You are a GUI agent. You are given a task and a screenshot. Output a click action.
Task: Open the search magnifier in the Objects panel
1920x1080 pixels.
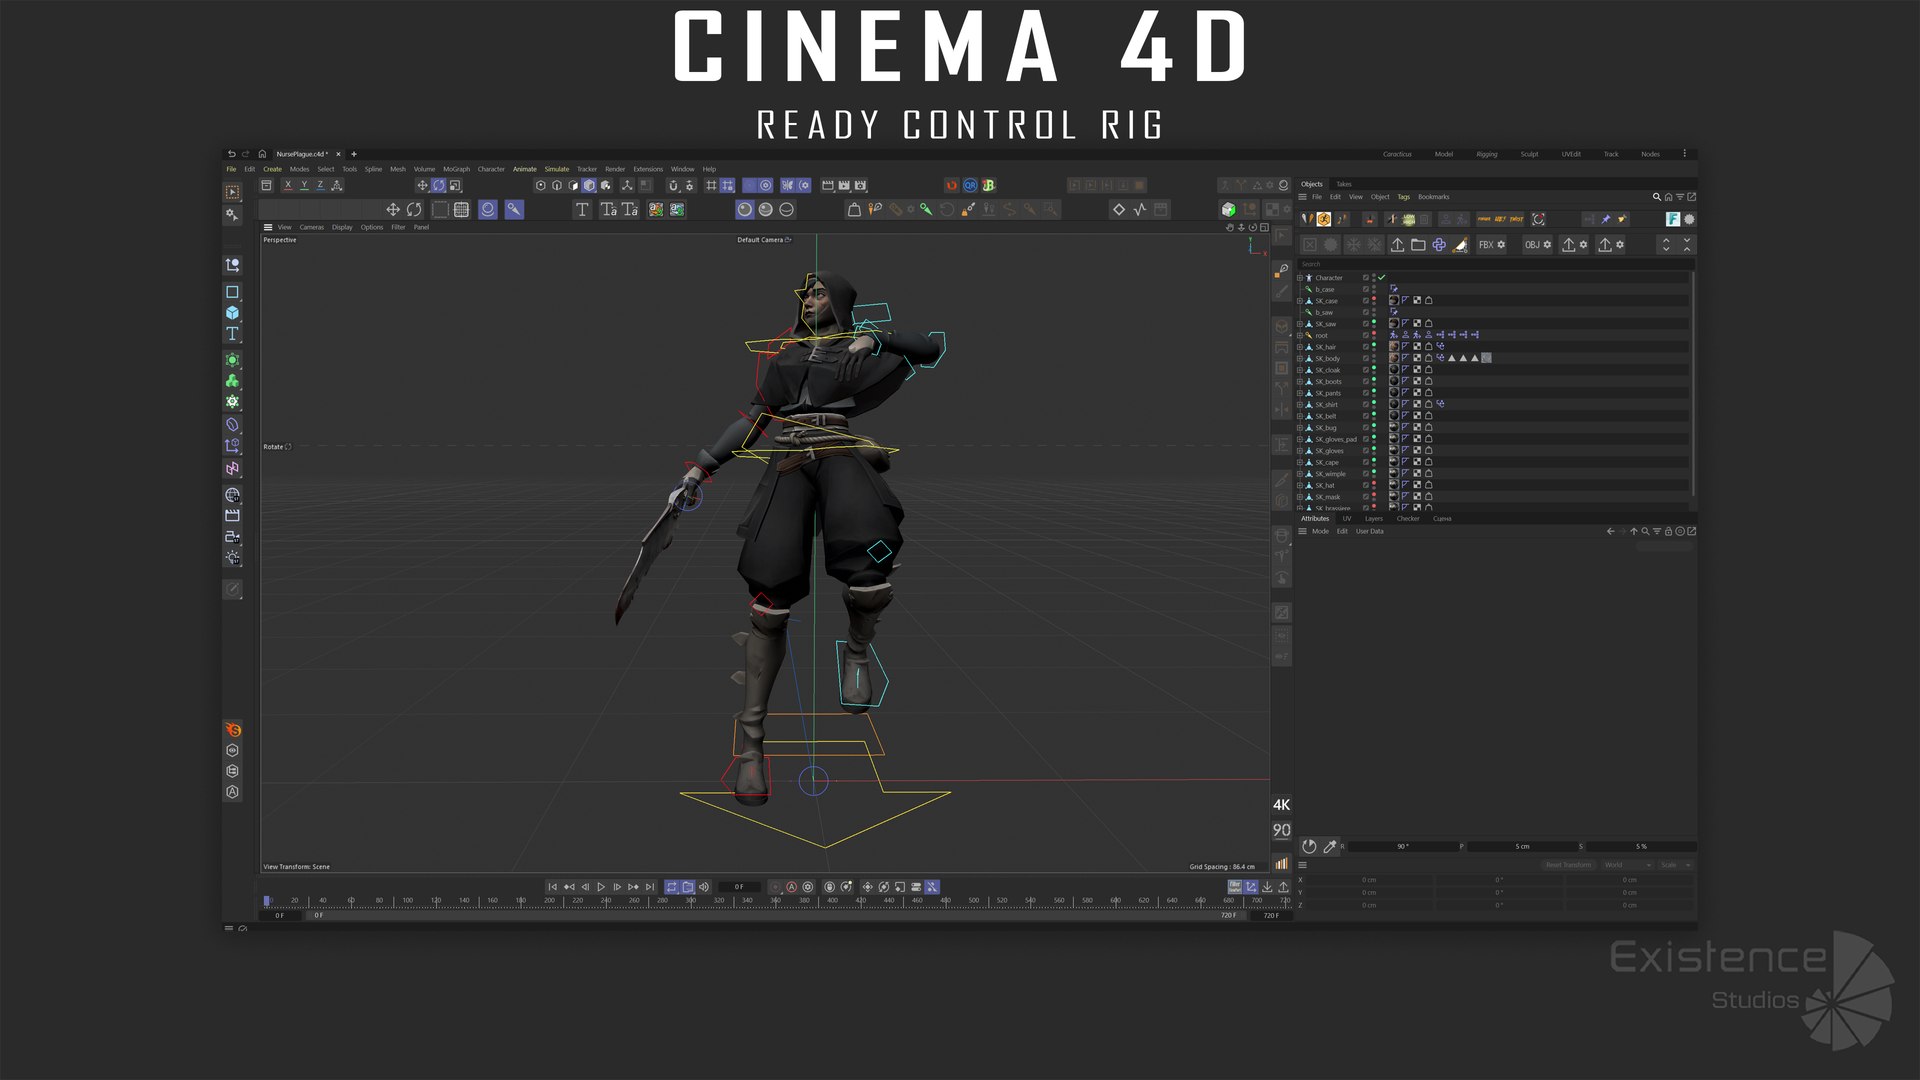(x=1656, y=197)
